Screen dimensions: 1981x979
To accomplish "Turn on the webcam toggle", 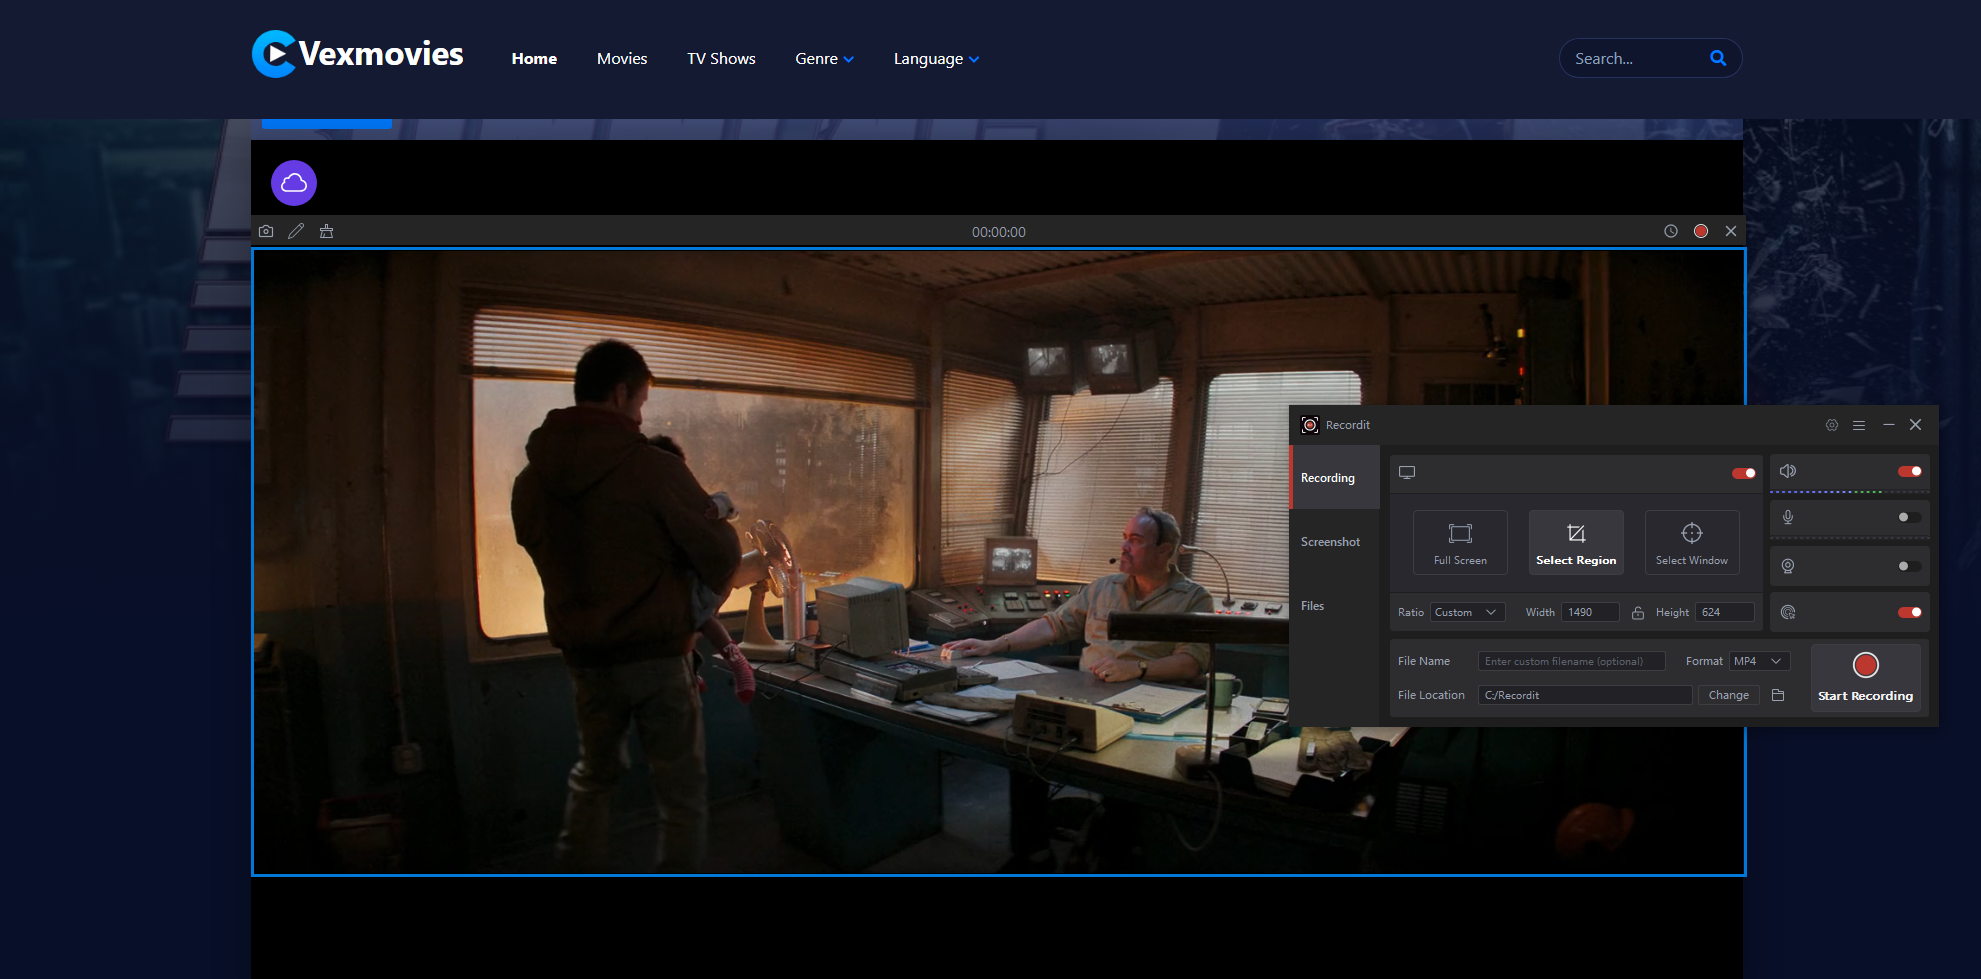I will [x=1909, y=566].
